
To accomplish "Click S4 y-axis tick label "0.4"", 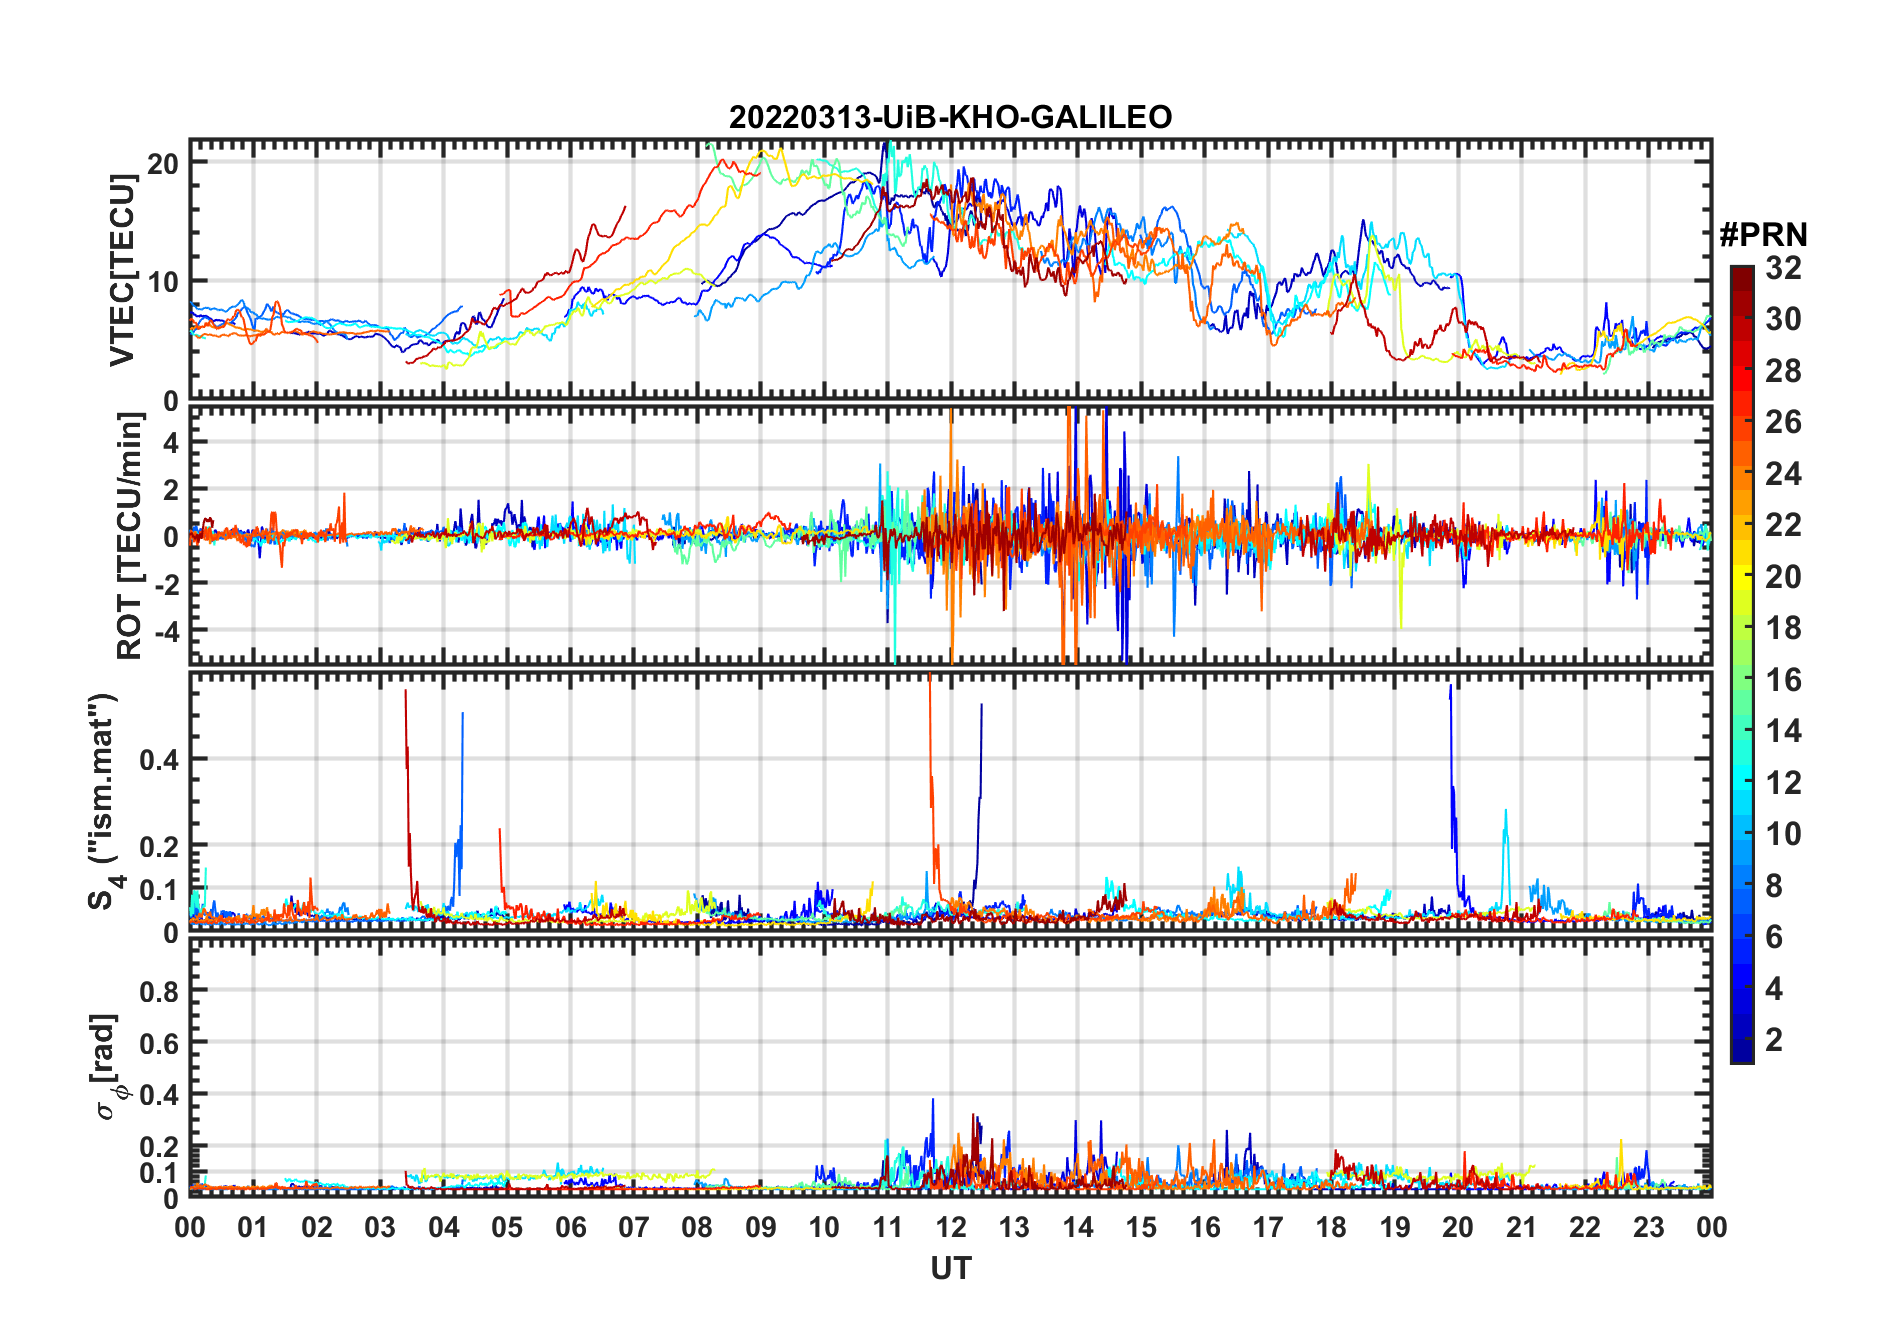I will (x=160, y=760).
